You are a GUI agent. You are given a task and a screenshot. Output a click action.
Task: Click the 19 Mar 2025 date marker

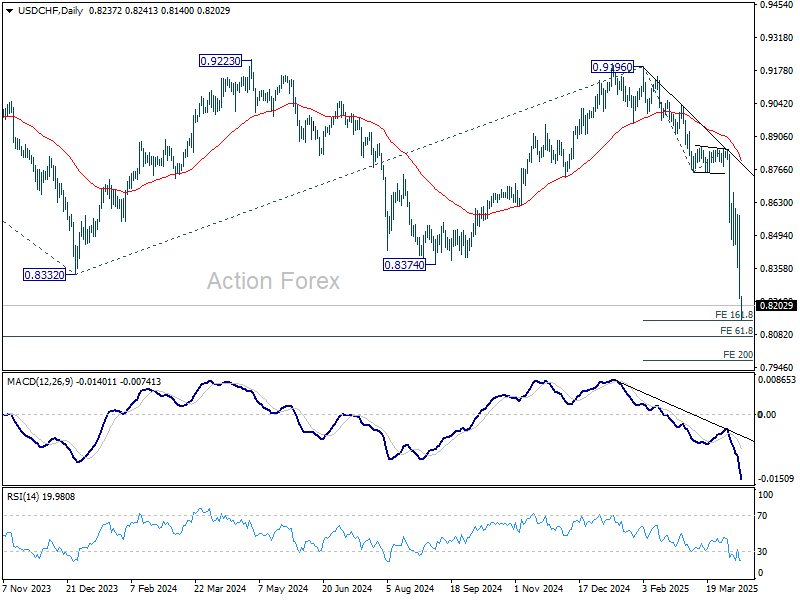click(x=728, y=590)
